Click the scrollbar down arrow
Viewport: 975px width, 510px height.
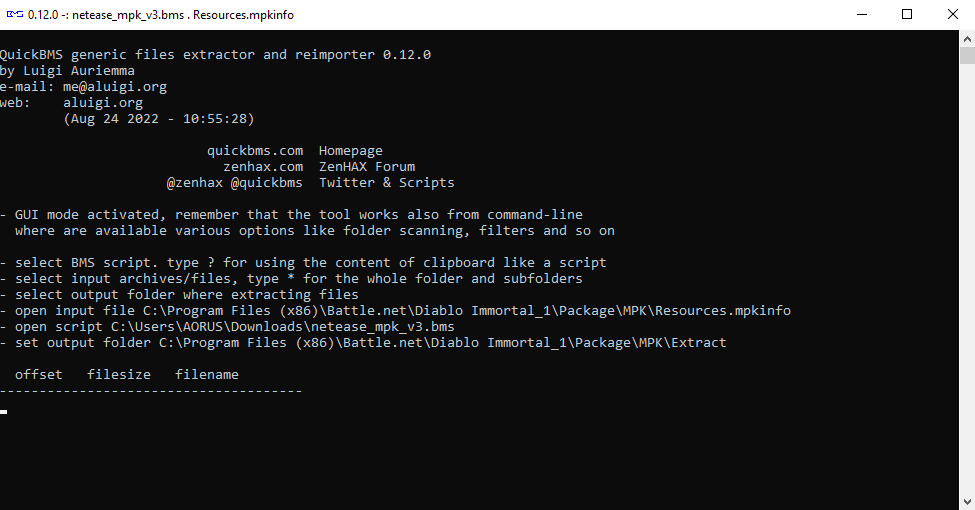[967, 501]
